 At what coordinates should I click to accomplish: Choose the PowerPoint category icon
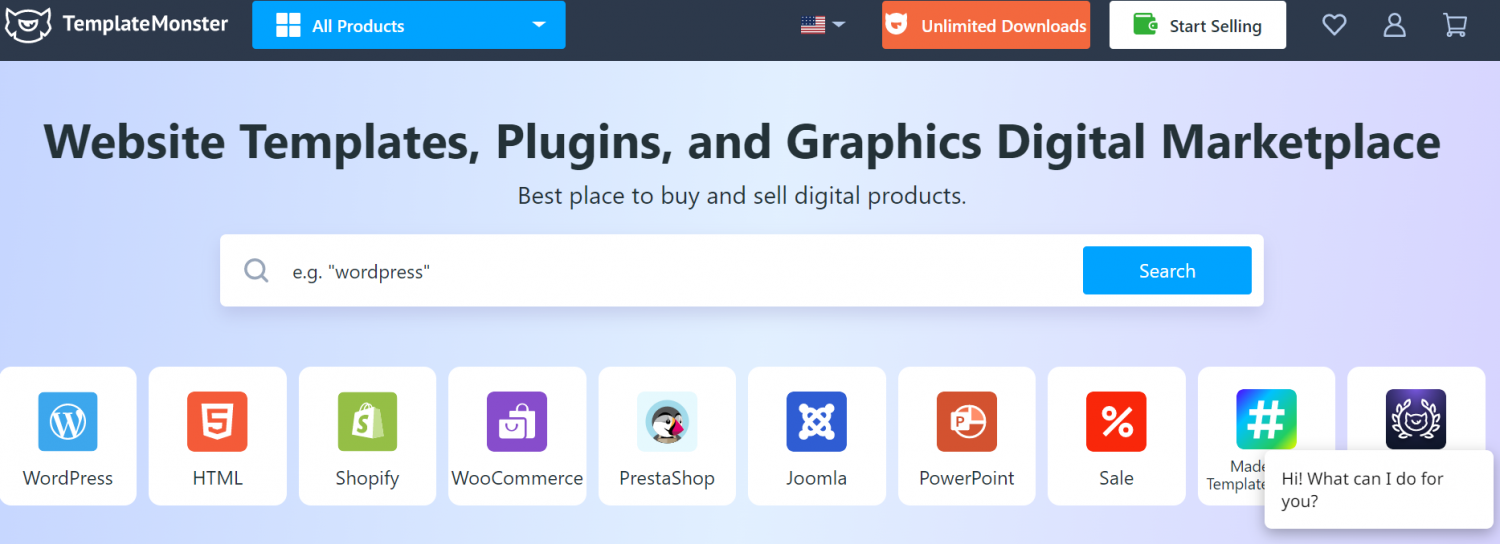(966, 421)
